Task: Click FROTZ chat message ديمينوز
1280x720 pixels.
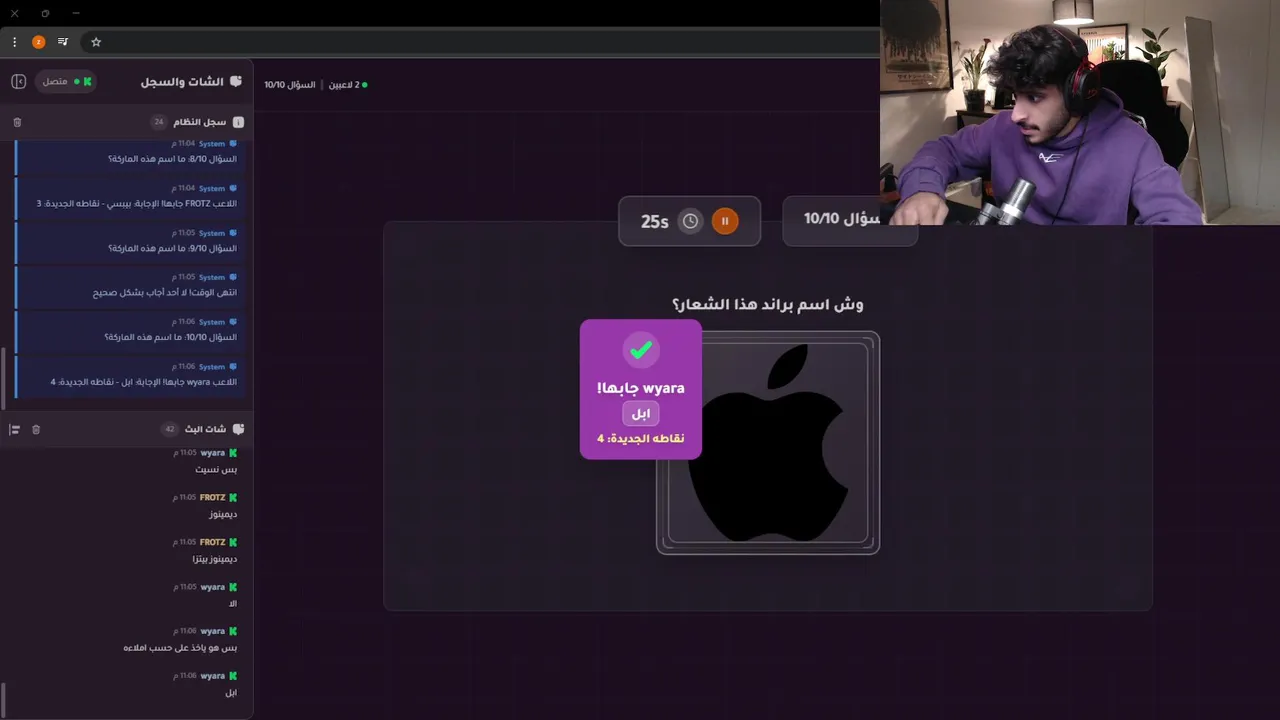Action: click(223, 514)
